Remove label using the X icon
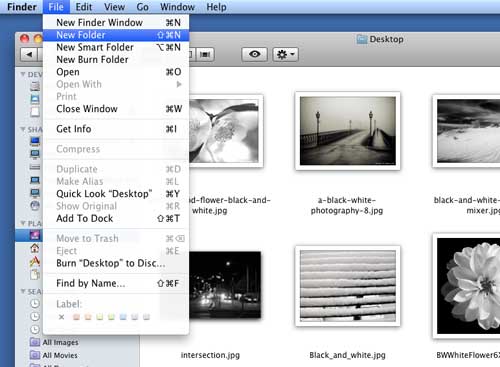 [61, 317]
